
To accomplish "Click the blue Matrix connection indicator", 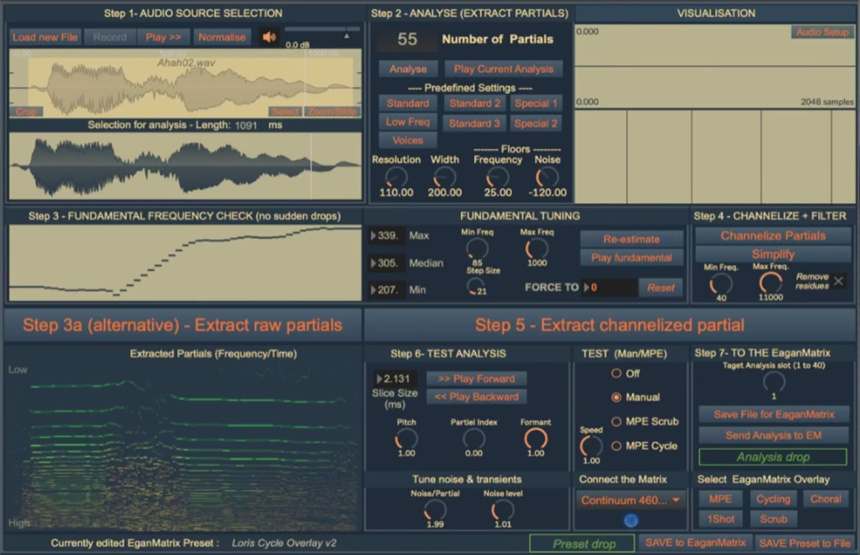I will tap(631, 520).
